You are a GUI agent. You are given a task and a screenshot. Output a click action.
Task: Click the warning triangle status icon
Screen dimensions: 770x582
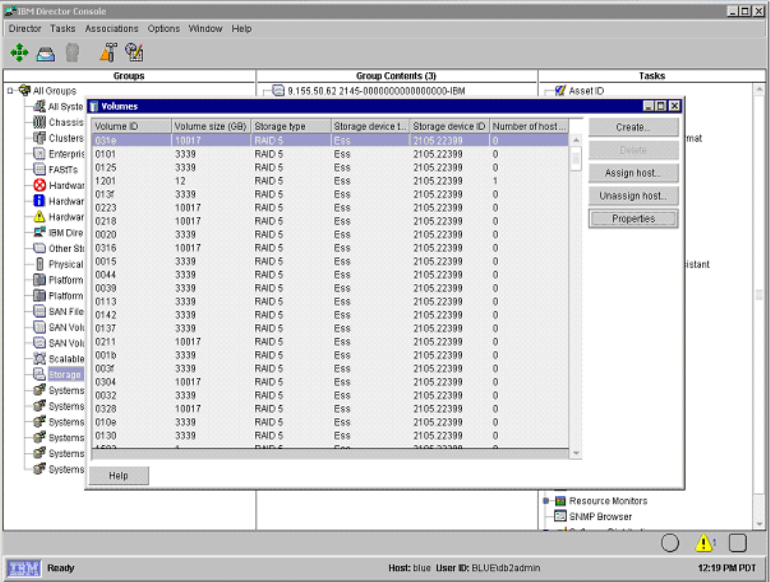click(704, 543)
